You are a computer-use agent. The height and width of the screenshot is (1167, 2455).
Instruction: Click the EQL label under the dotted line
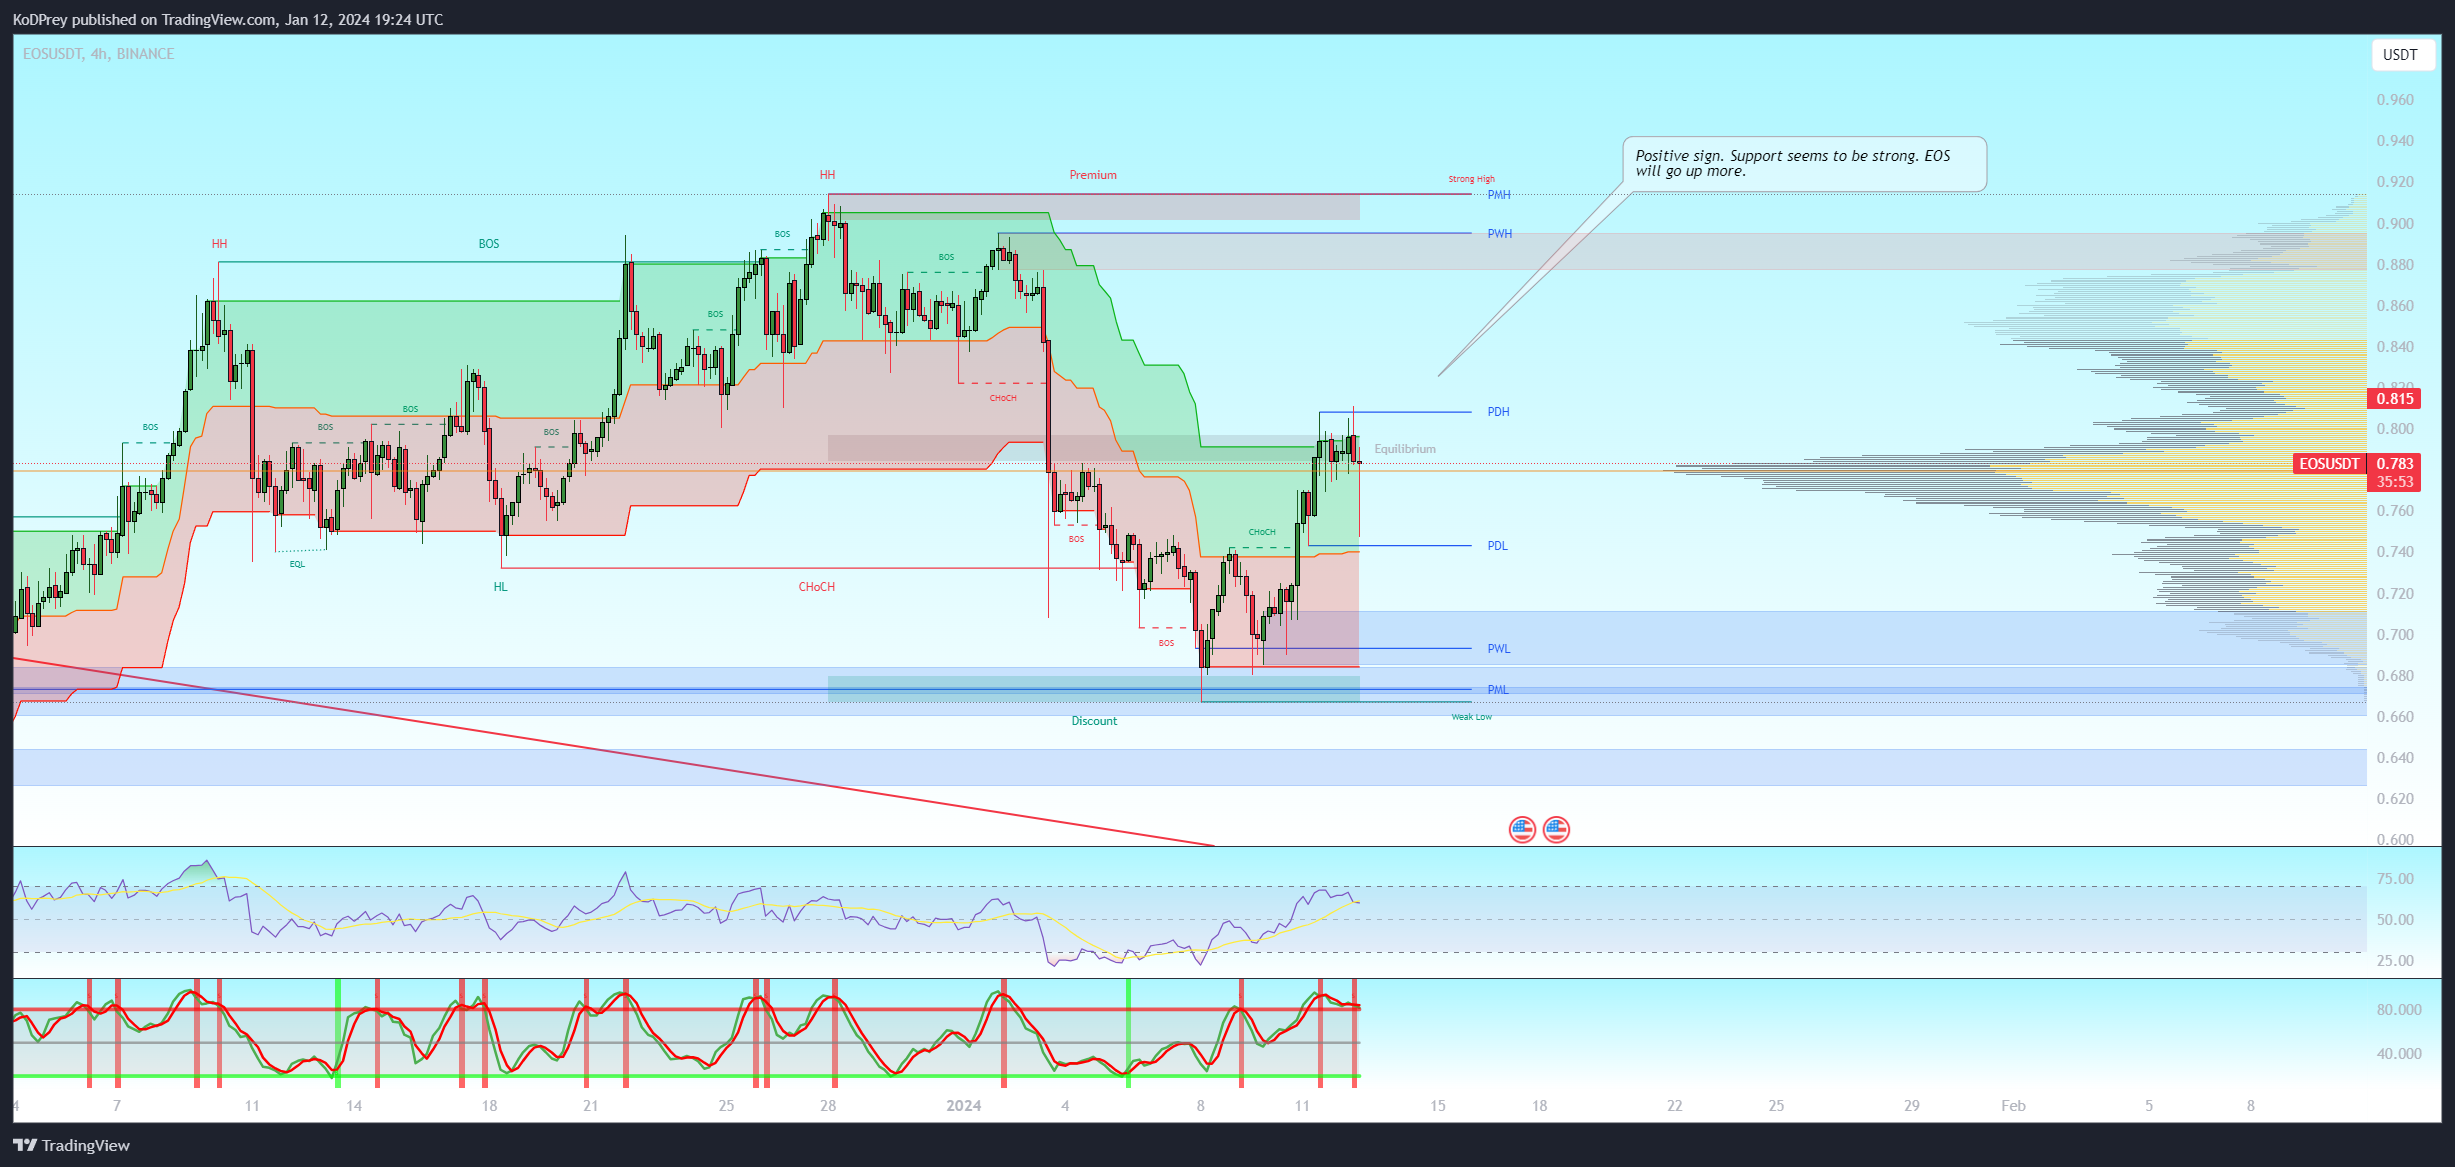297,564
